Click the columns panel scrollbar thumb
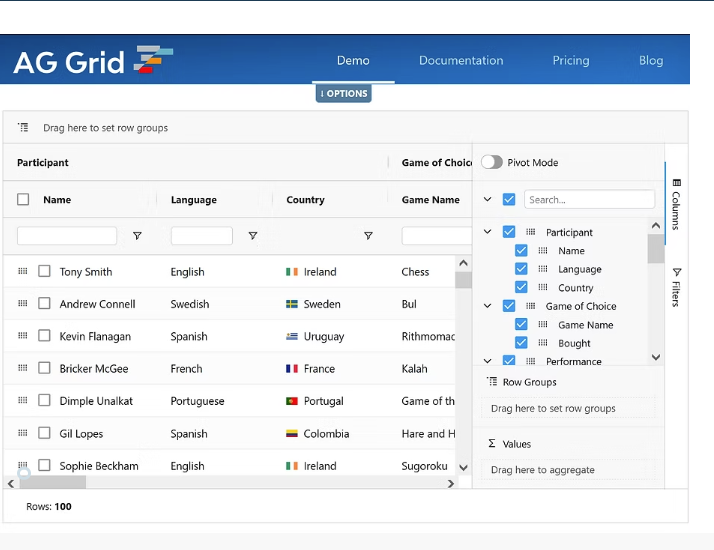 [656, 249]
